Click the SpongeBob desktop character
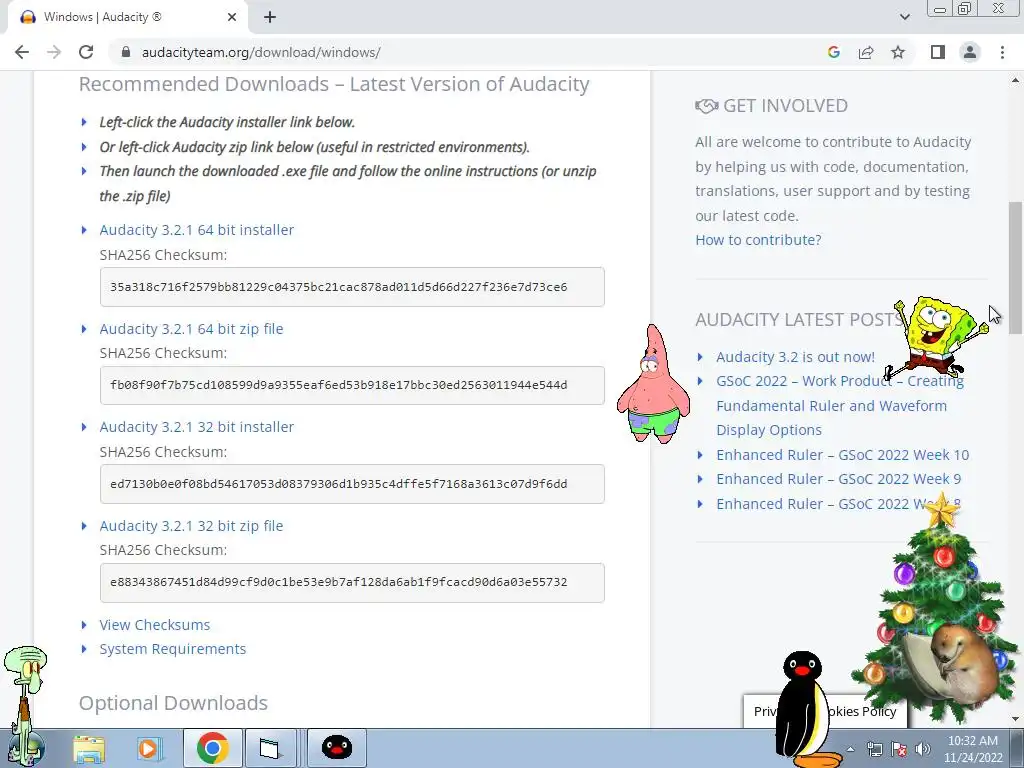The height and width of the screenshot is (768, 1024). pos(935,338)
